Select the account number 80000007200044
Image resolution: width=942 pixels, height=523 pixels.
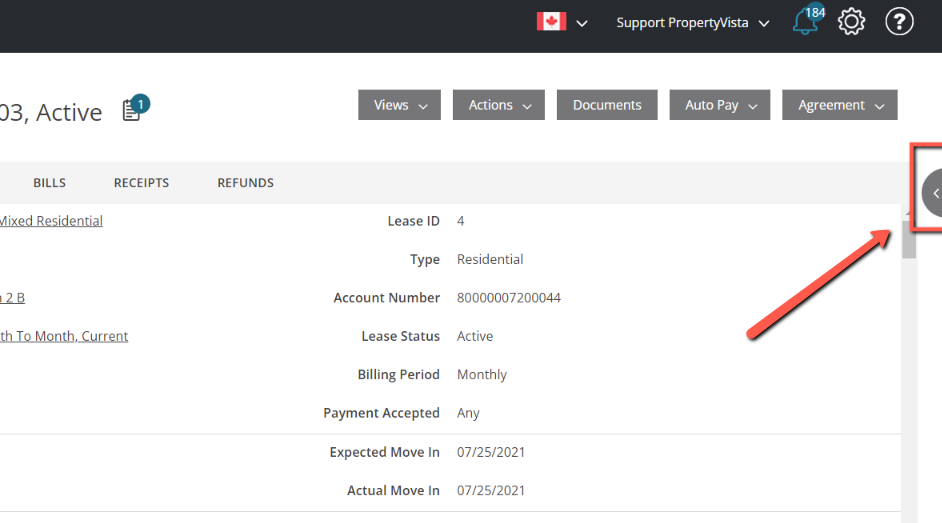(508, 298)
